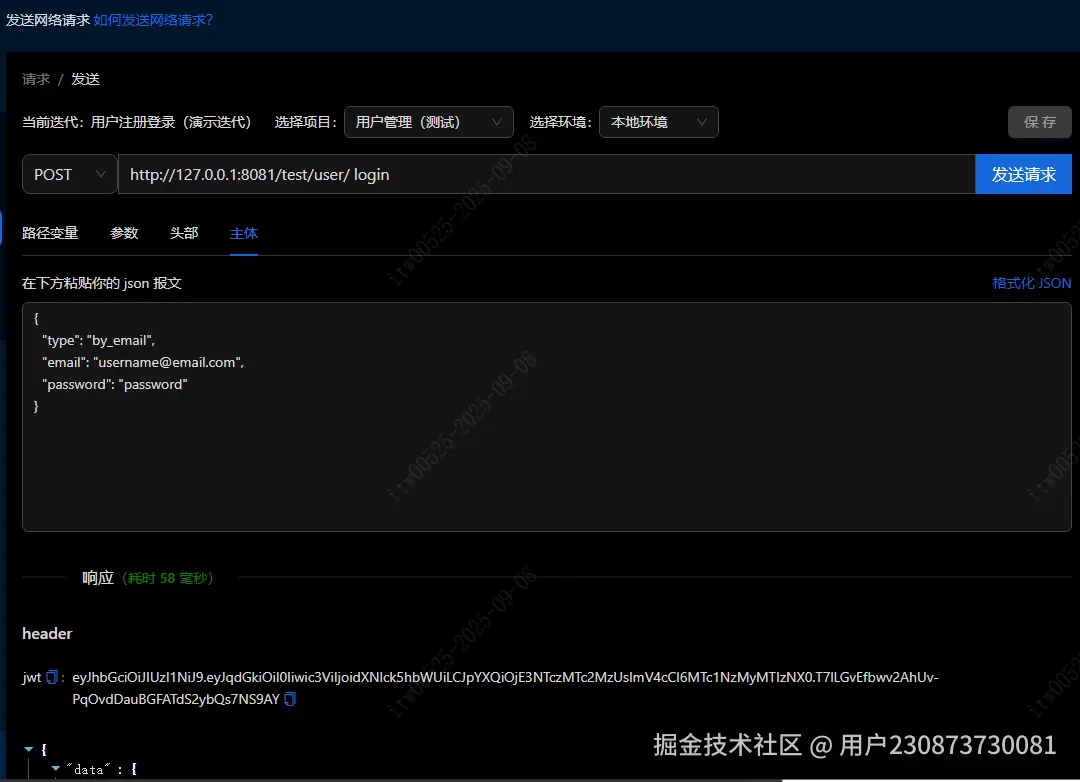Click the 耗时 58 毫秒 text
The width and height of the screenshot is (1080, 782).
(x=167, y=578)
